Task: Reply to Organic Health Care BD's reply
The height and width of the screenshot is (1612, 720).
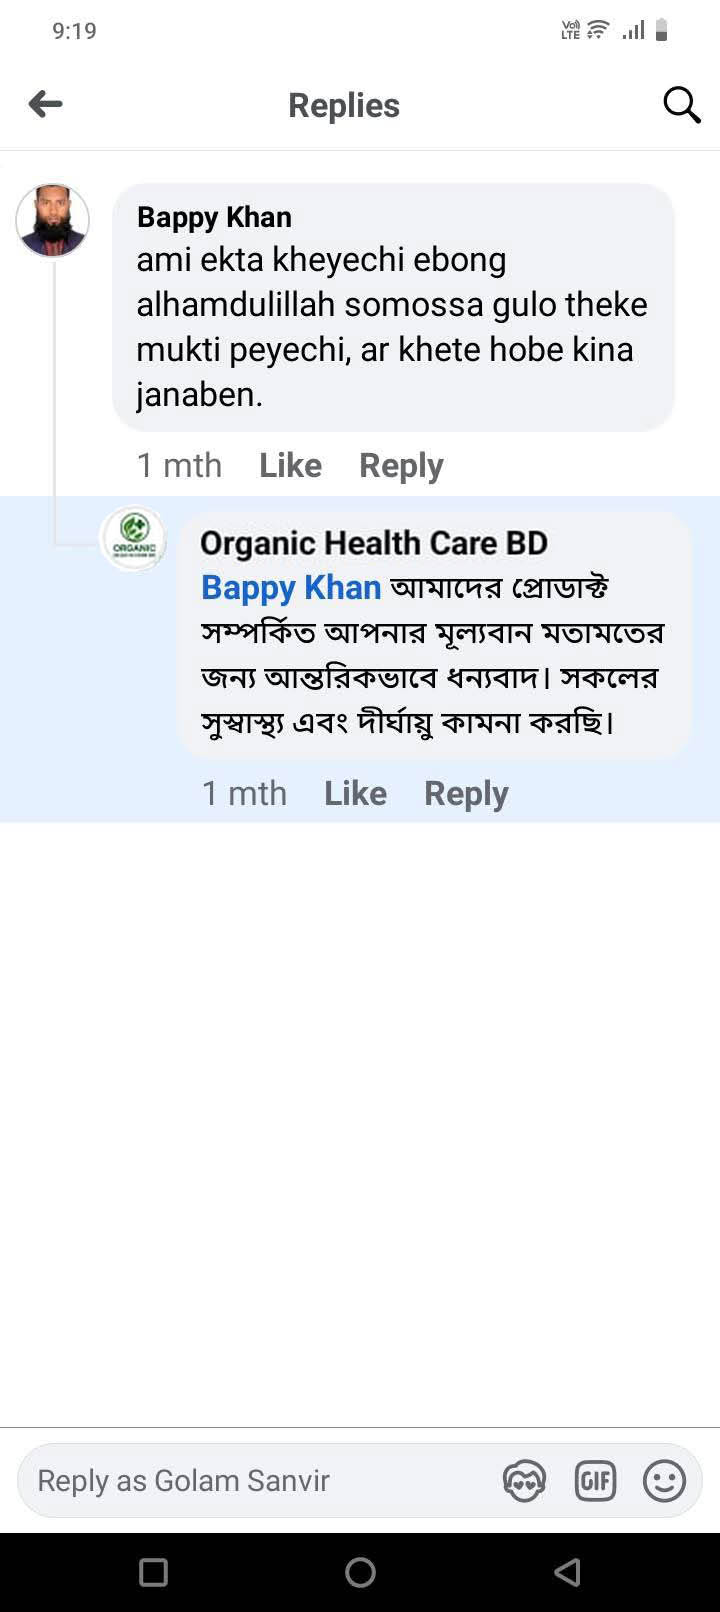Action: click(466, 793)
